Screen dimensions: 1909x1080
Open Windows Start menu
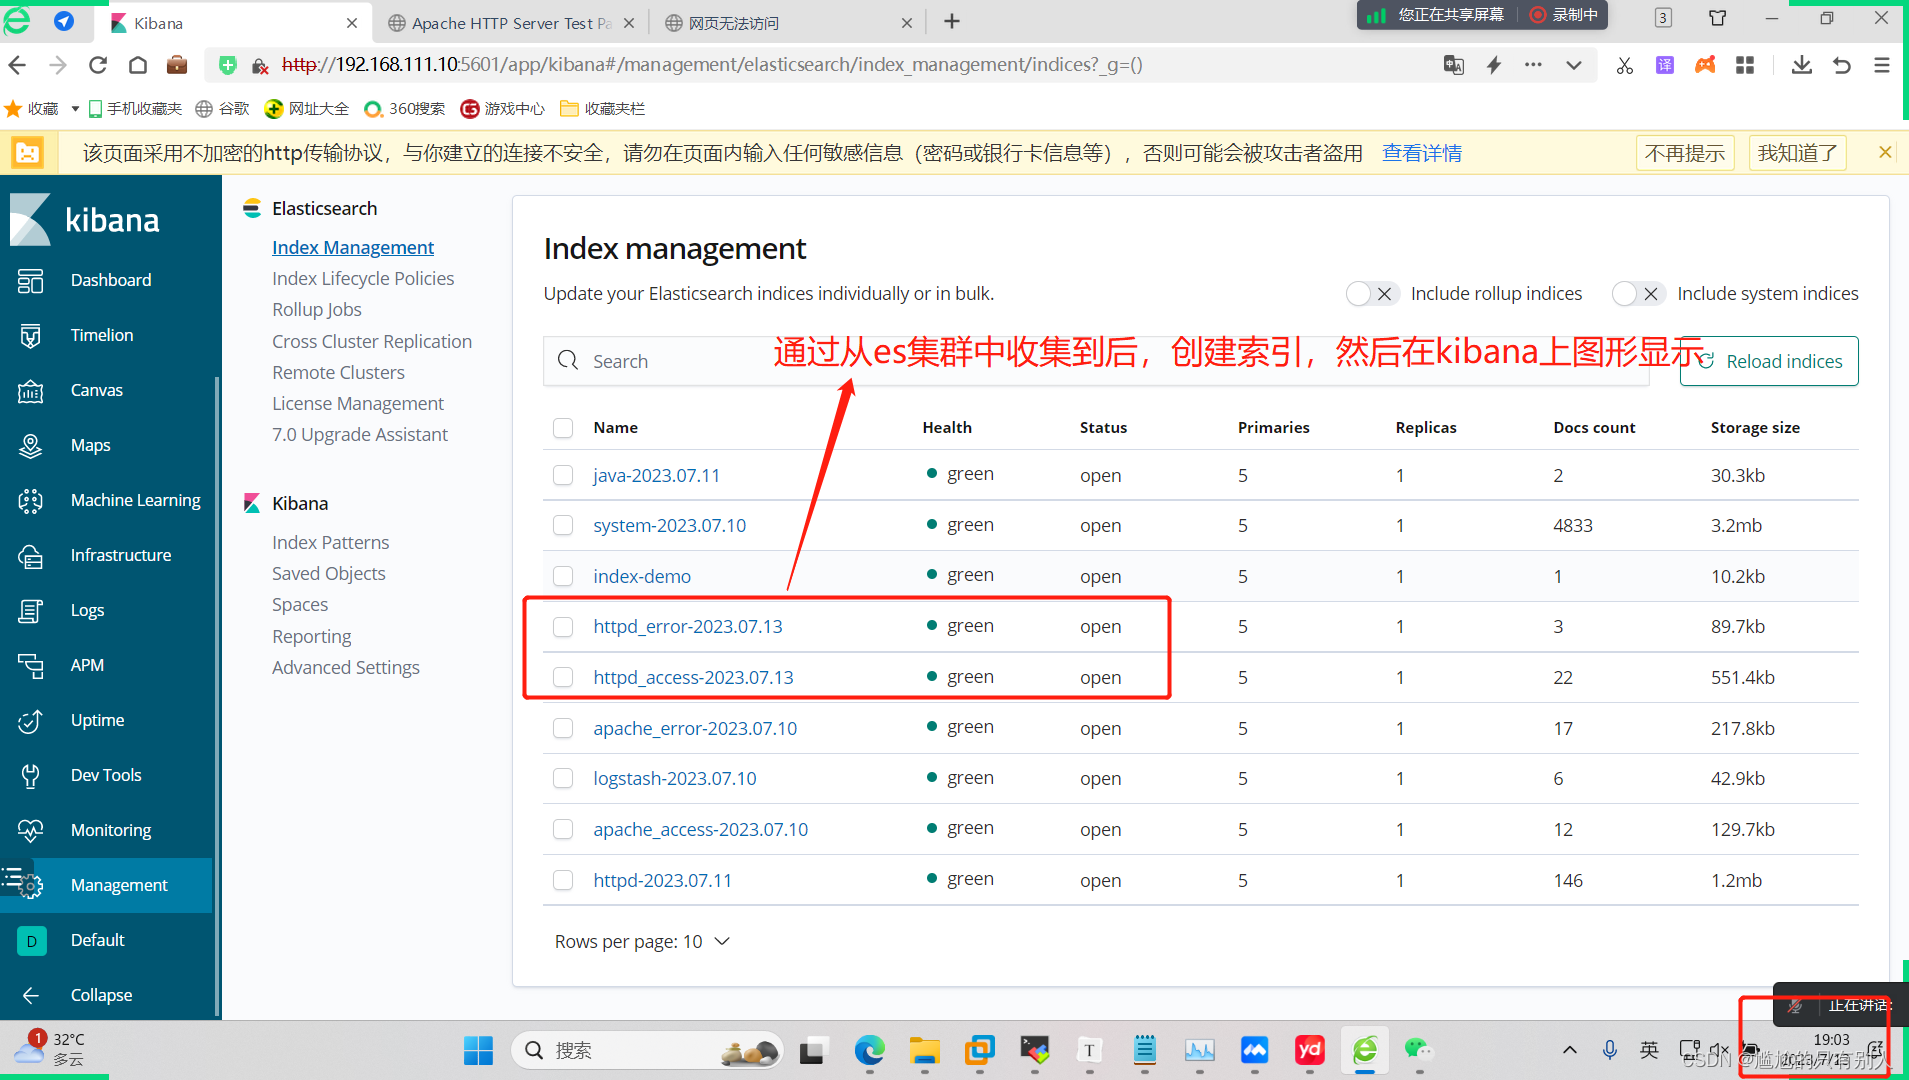(x=478, y=1050)
